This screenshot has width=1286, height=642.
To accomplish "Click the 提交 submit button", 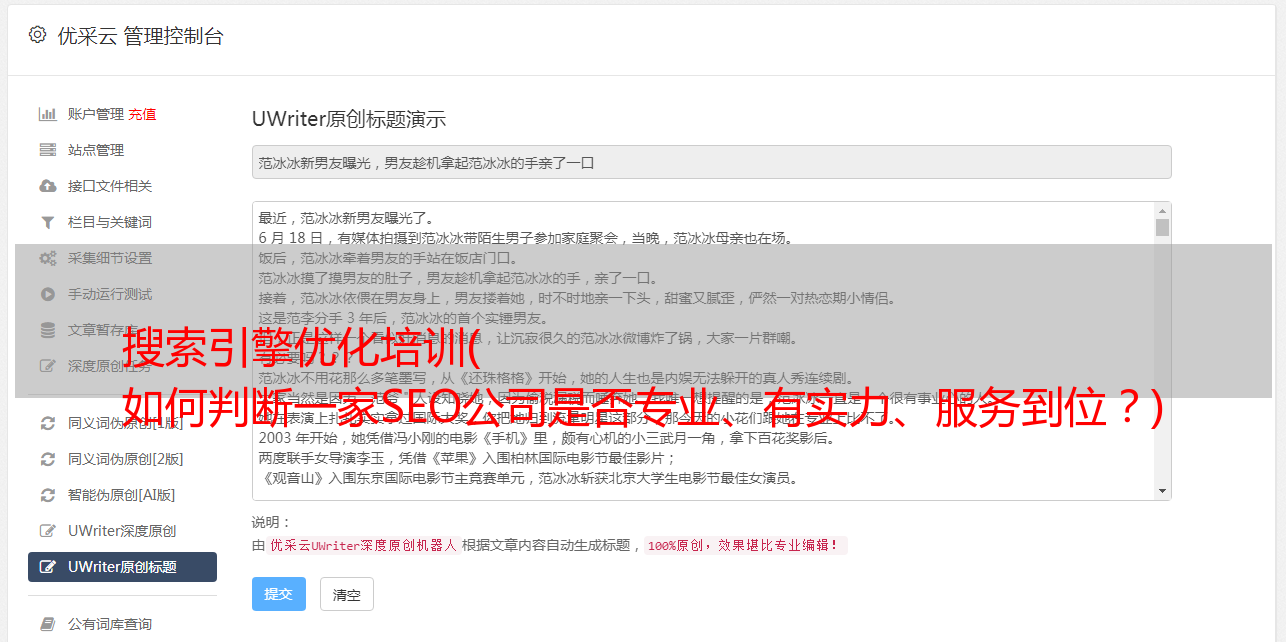I will 279,594.
